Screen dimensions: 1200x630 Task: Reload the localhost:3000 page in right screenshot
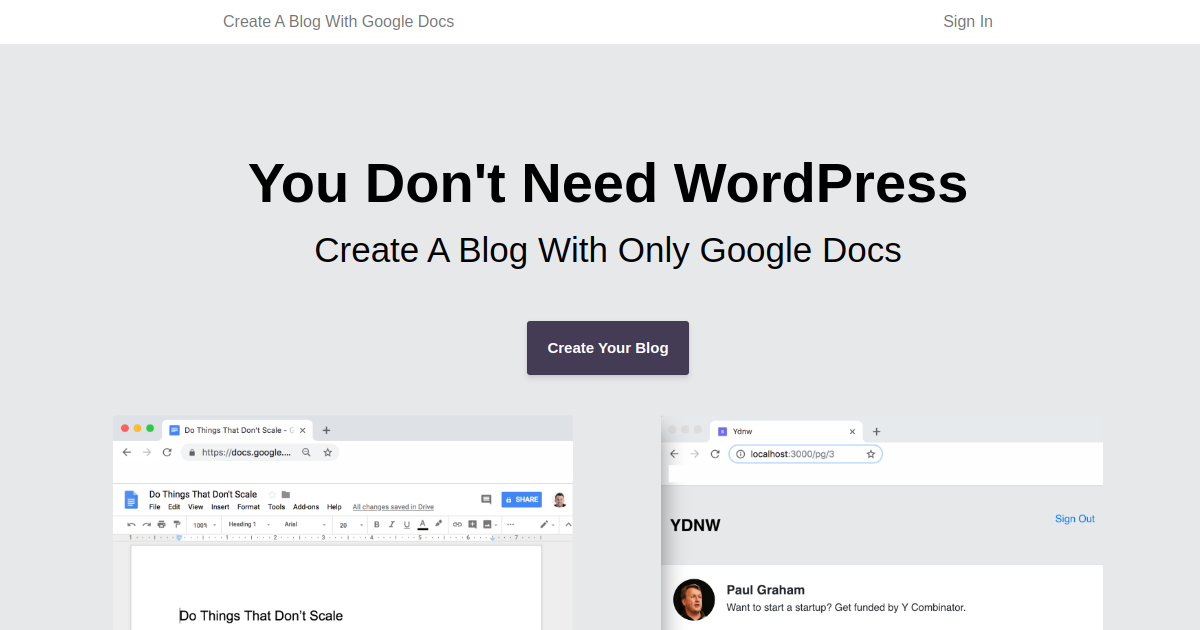pos(715,454)
